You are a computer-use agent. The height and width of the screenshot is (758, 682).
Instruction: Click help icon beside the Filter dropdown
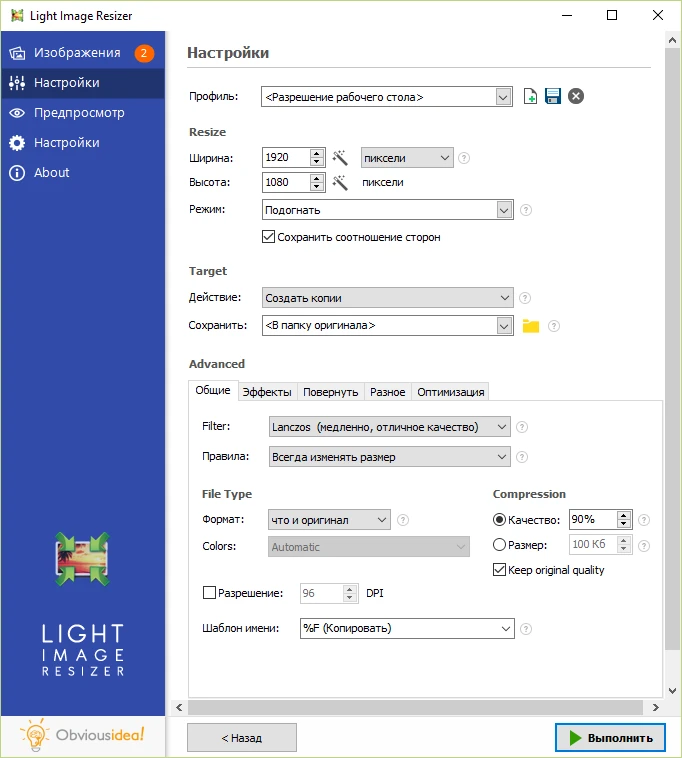(x=522, y=427)
